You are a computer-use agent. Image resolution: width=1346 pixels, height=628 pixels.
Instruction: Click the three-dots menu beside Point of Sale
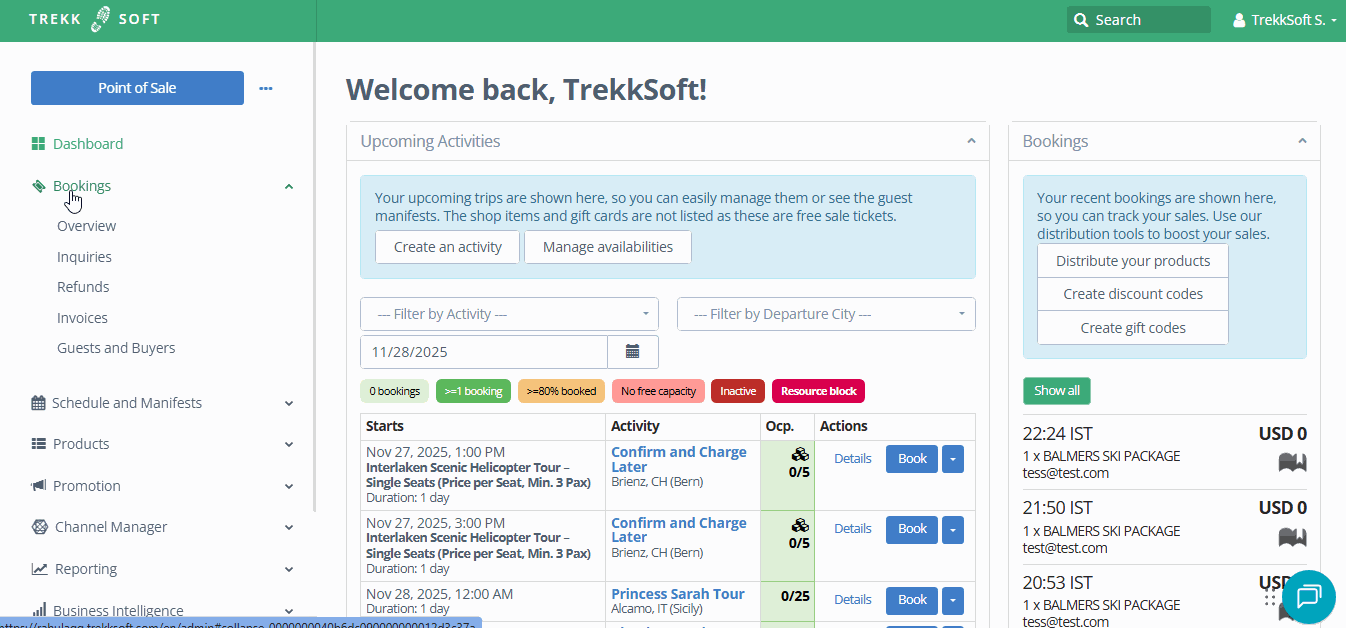click(266, 88)
